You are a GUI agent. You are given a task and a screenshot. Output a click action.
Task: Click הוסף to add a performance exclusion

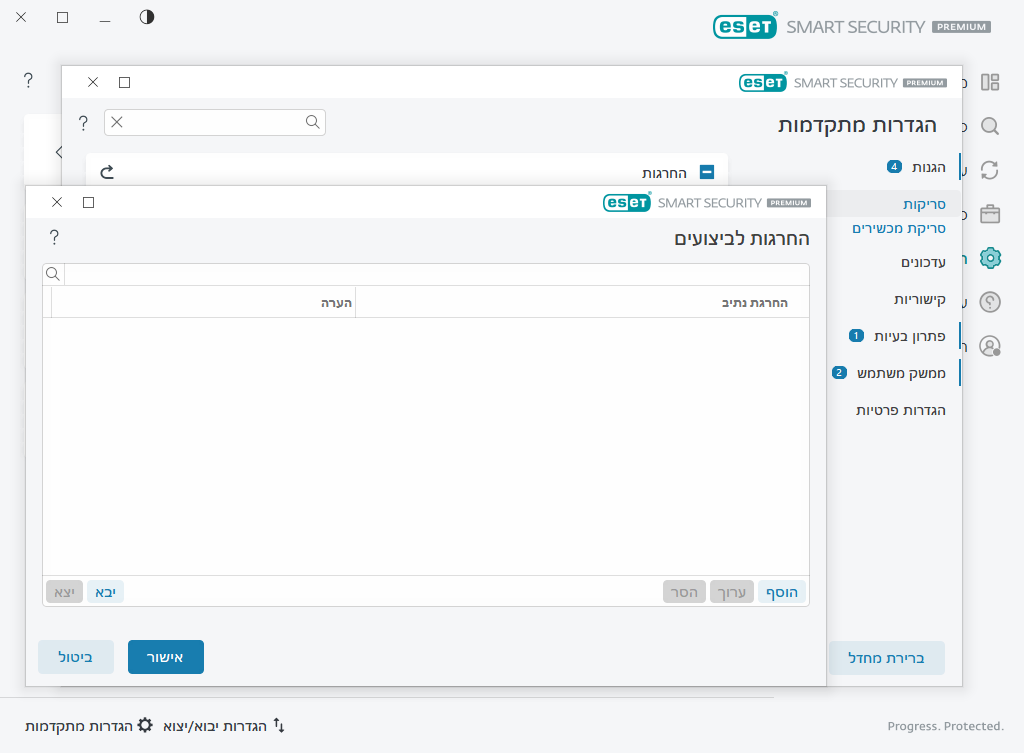(782, 592)
